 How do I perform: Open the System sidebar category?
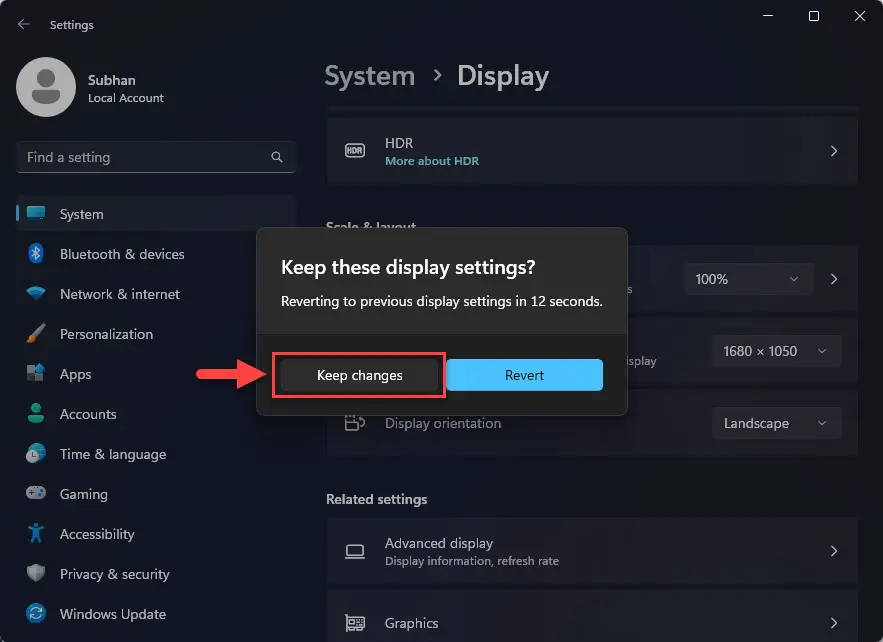click(x=156, y=214)
